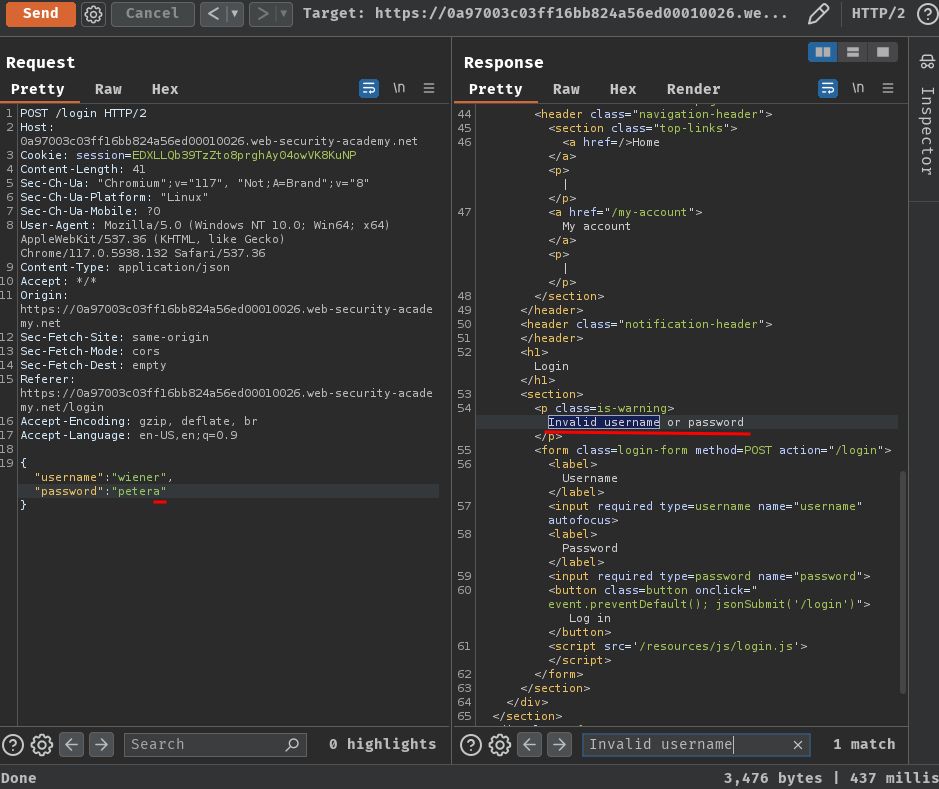Viewport: 939px width, 789px height.
Task: Open Response panel hamburger menu
Action: click(888, 88)
